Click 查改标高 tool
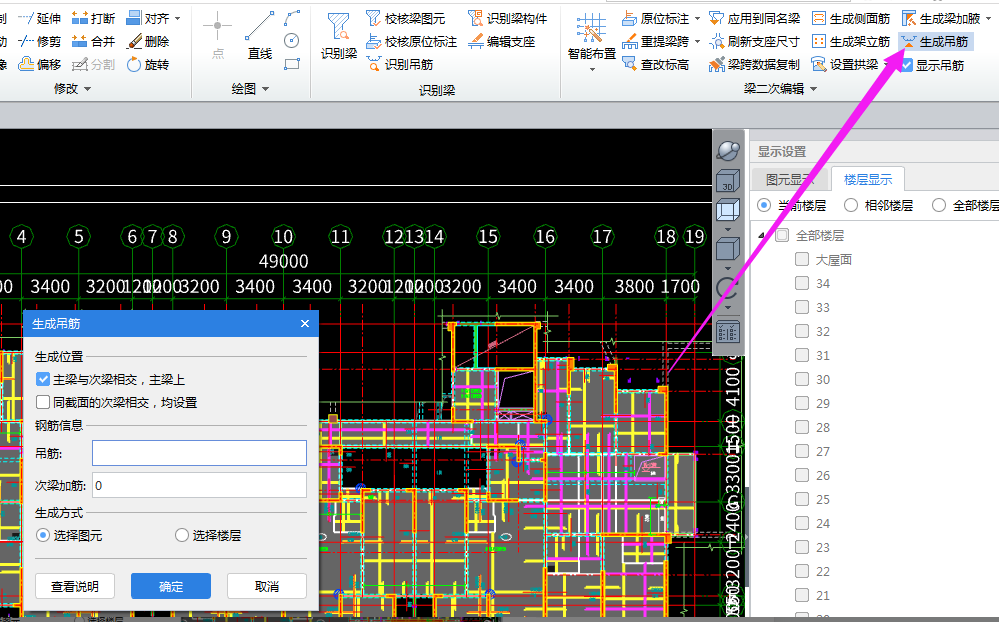The width and height of the screenshot is (999, 622). click(x=656, y=64)
